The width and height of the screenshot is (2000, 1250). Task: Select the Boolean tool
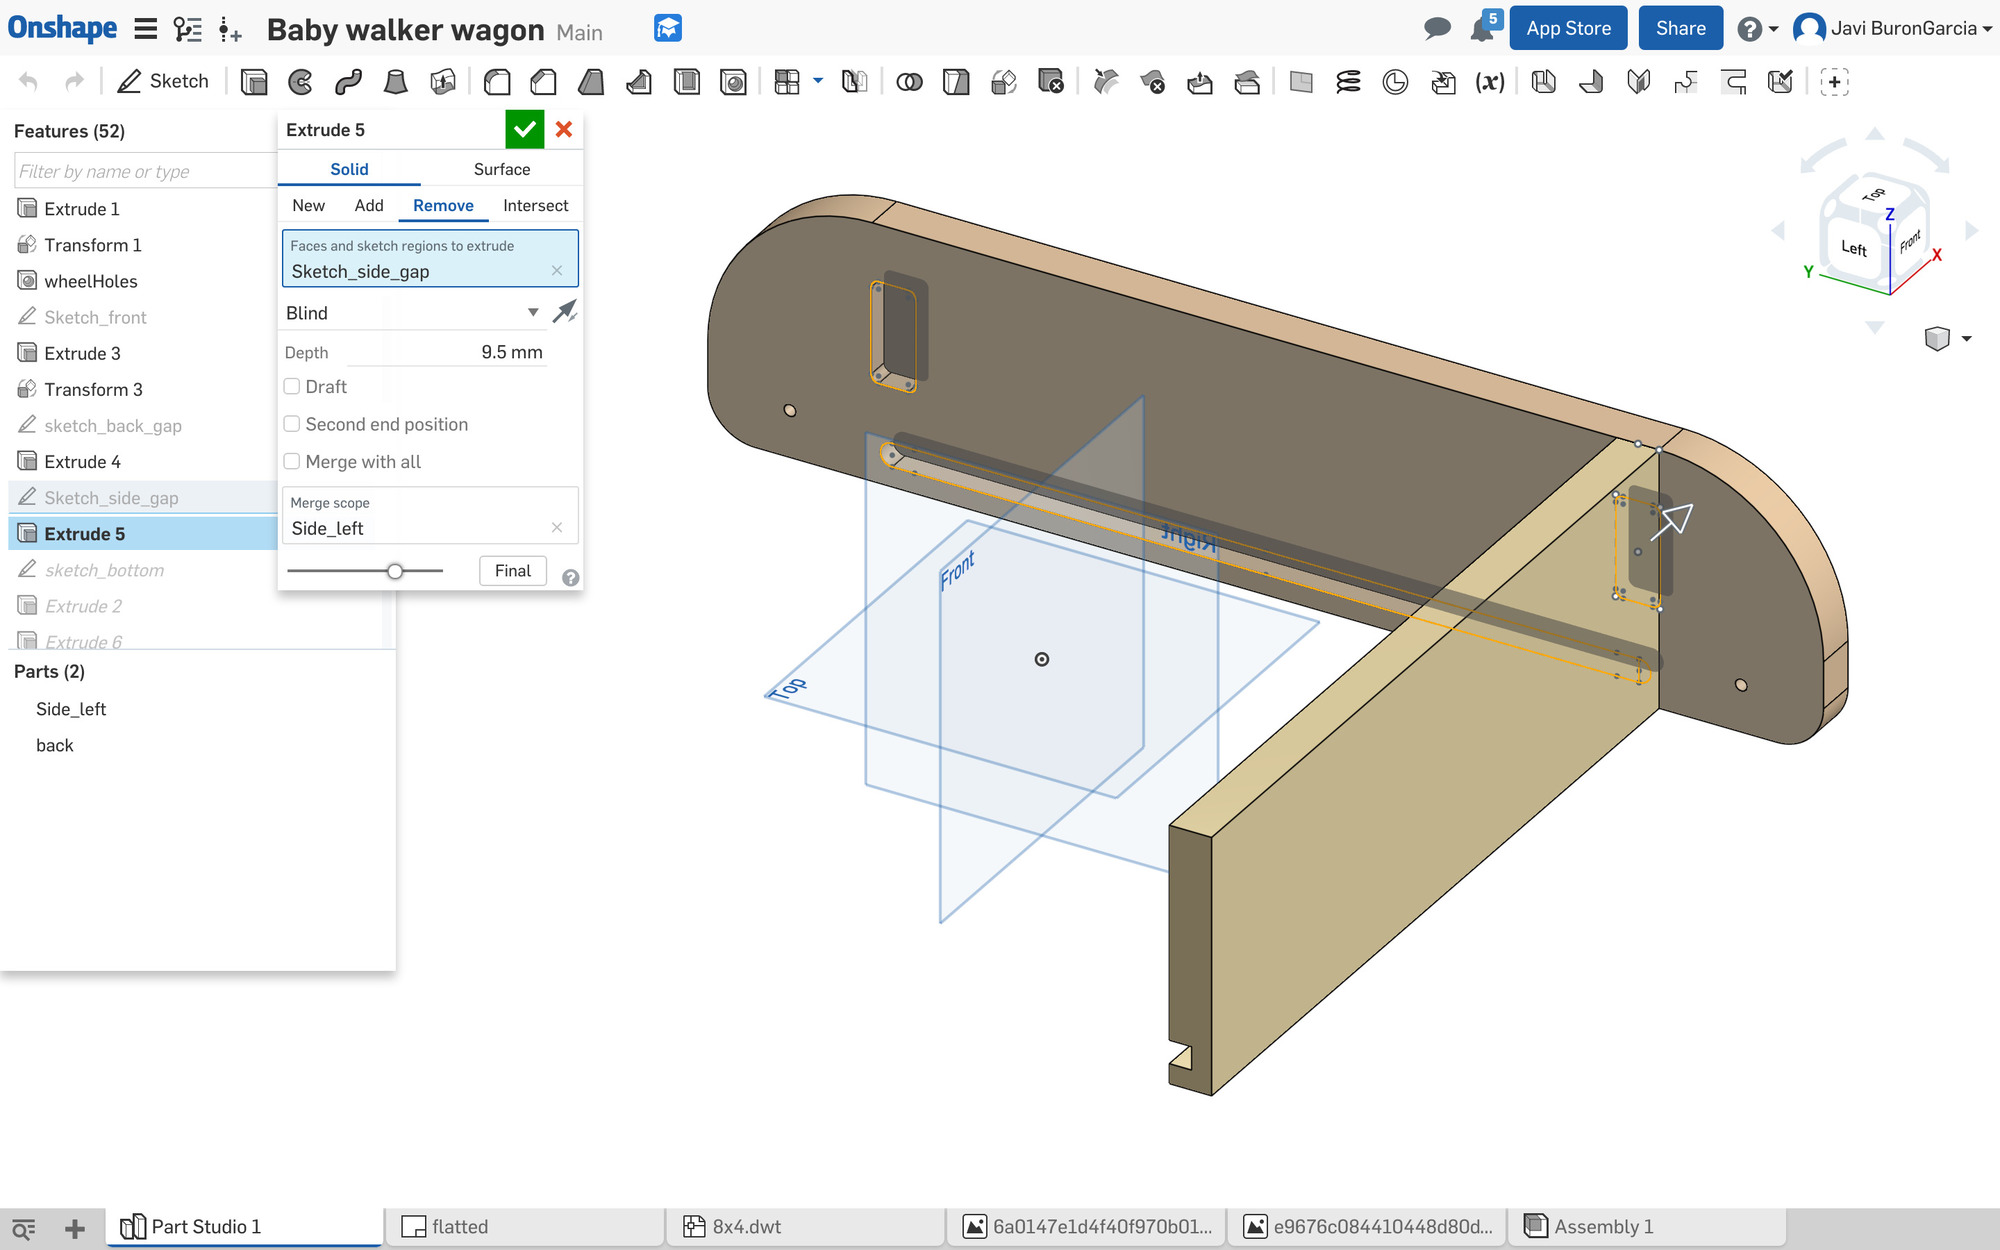tap(909, 82)
